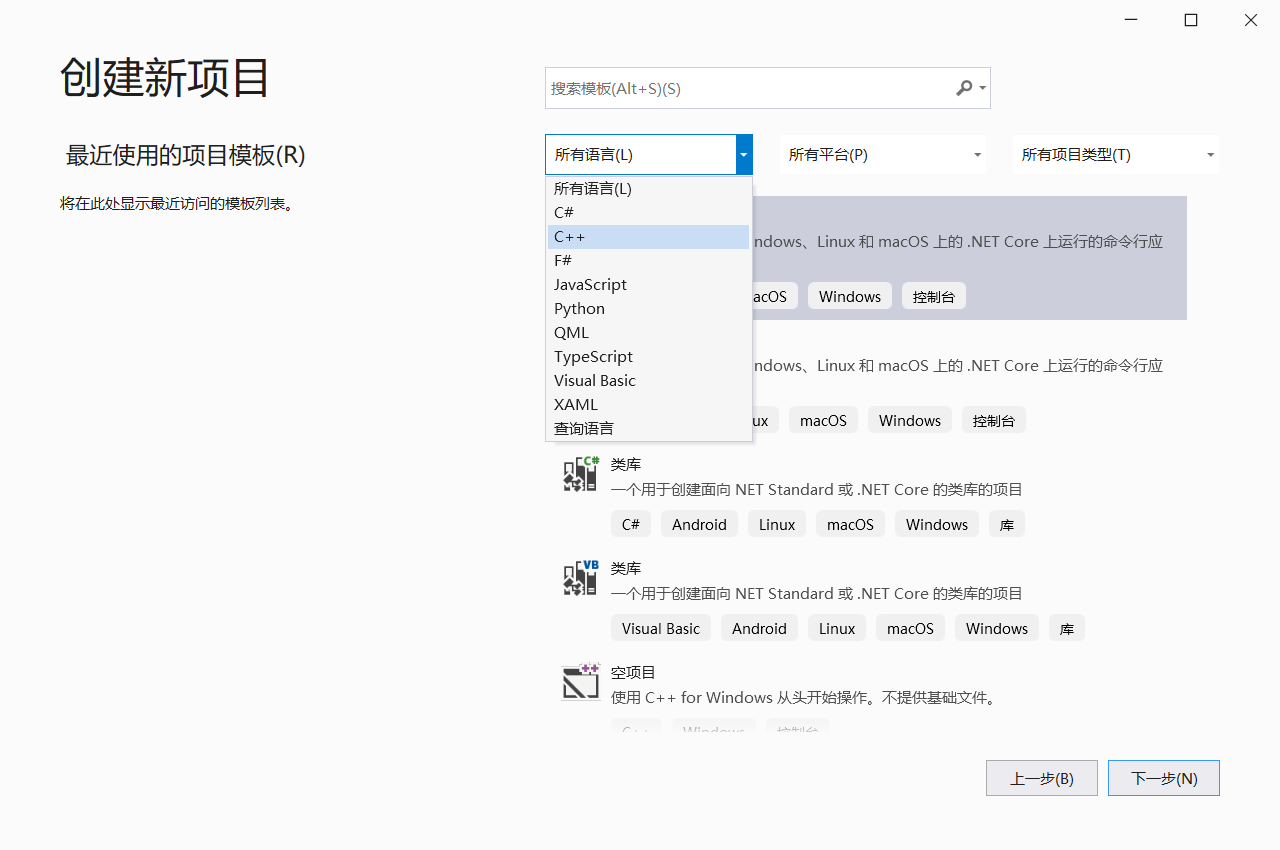Choose Visual Basic in the language list
1280x850 pixels.
(648, 380)
